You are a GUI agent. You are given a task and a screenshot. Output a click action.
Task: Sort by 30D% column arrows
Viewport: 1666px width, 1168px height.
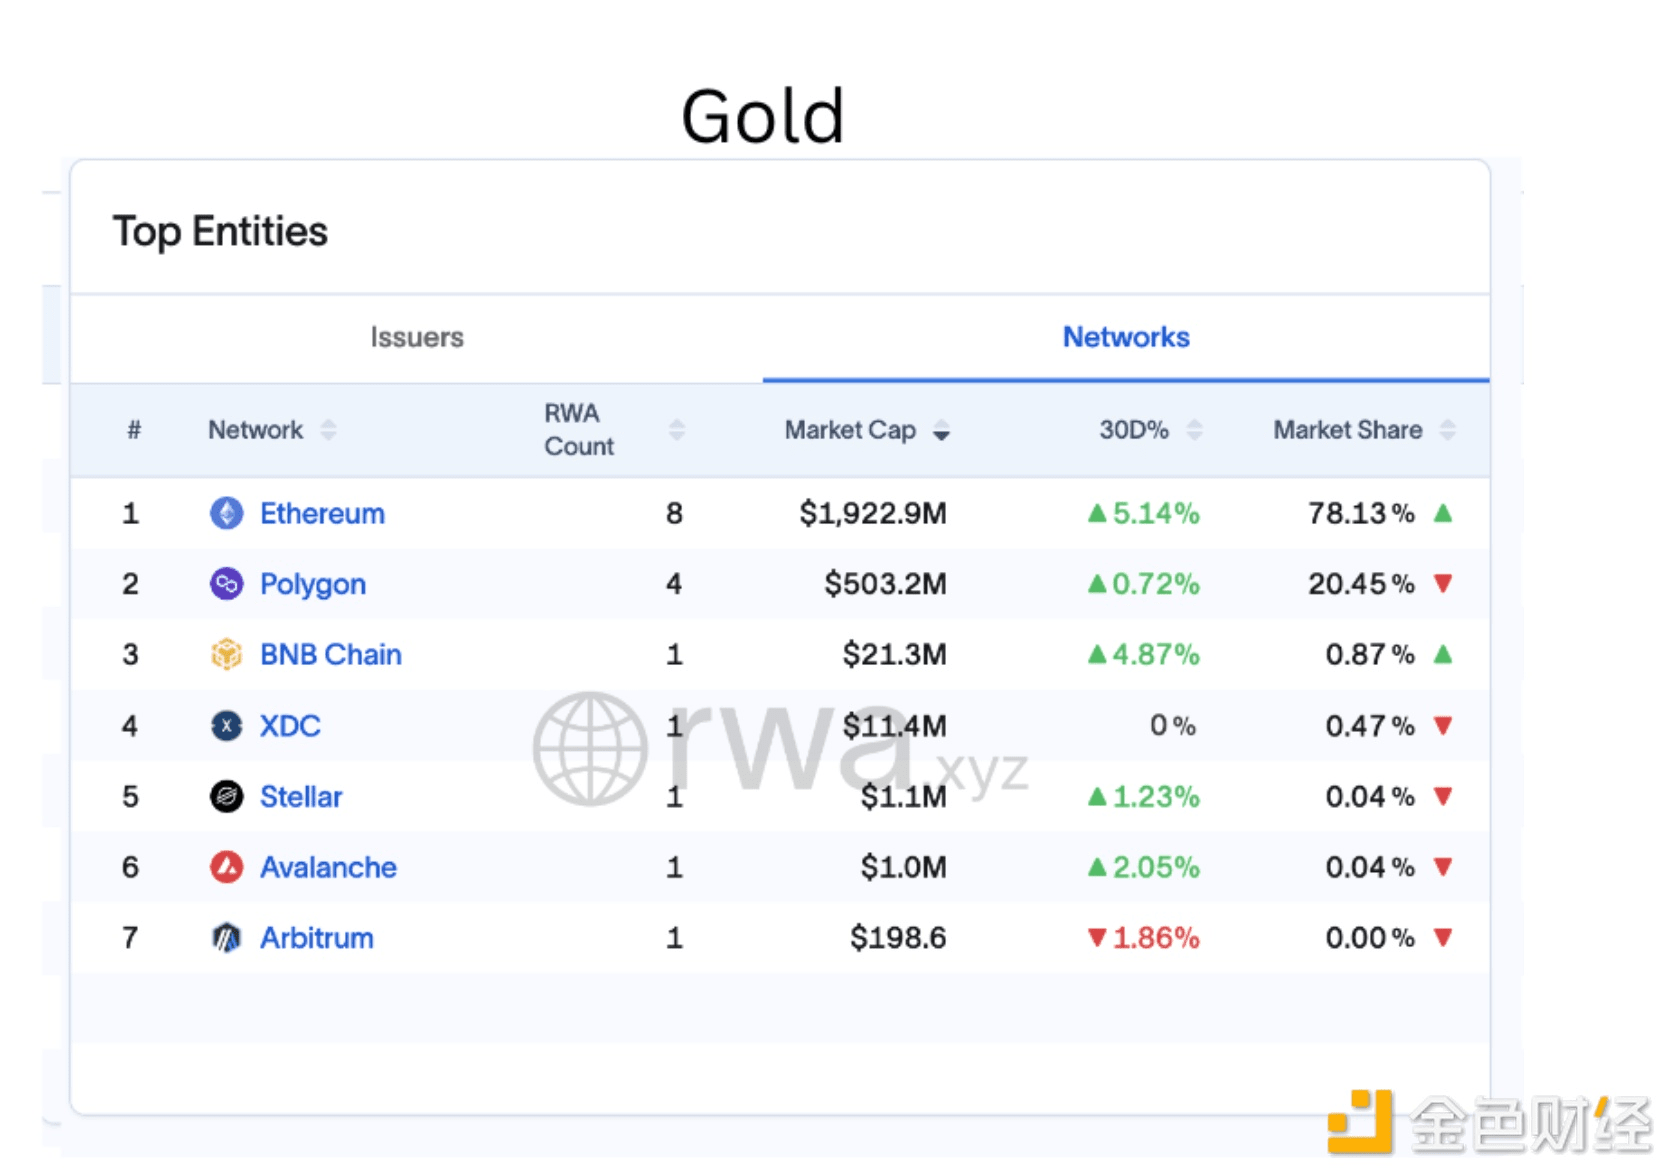click(1194, 430)
